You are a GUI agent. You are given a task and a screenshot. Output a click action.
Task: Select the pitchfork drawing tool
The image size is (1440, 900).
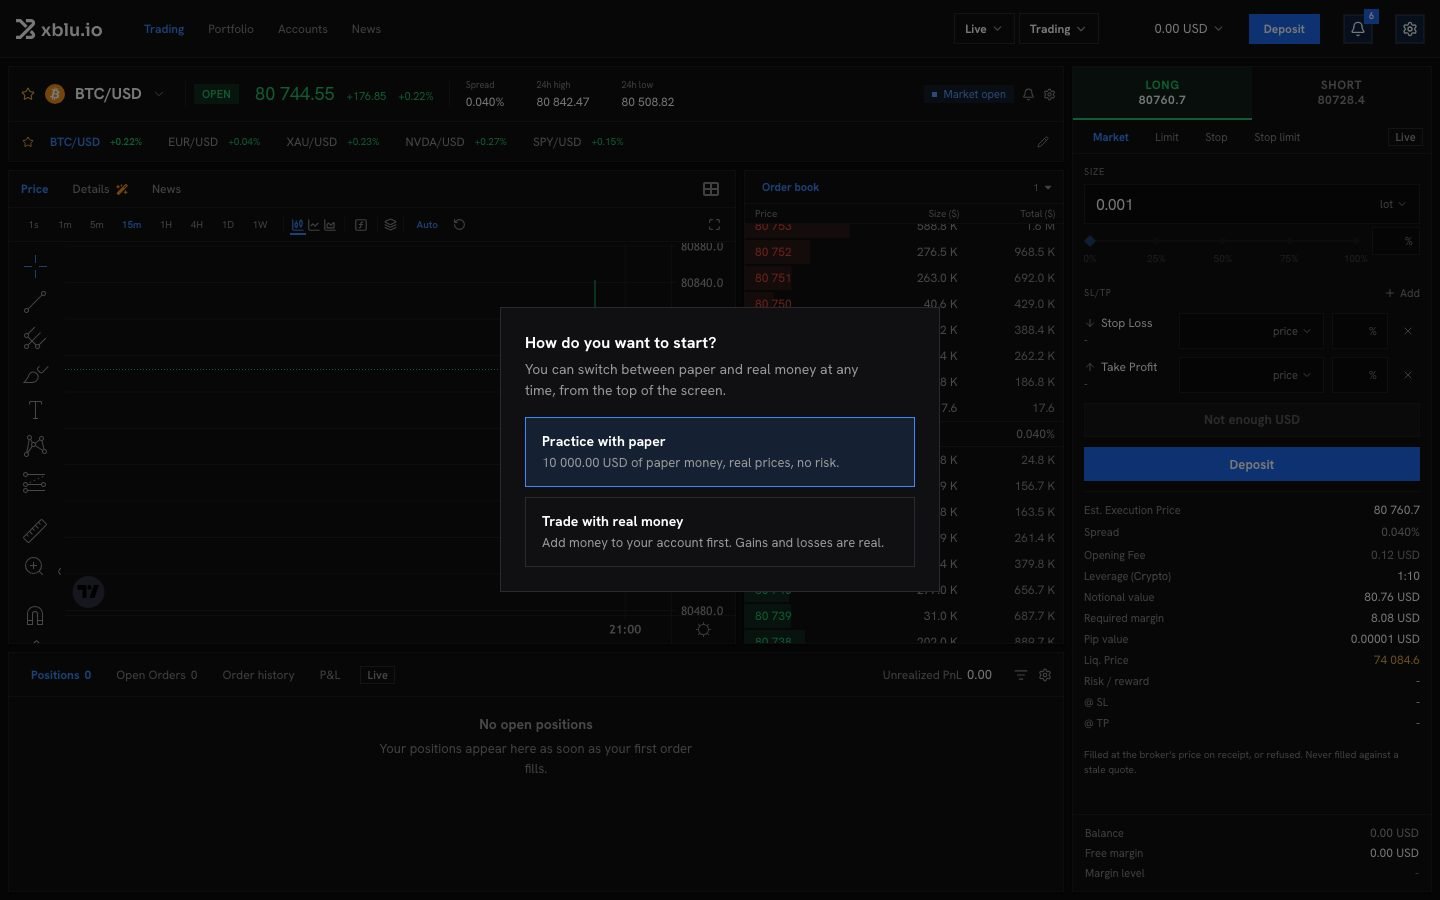point(35,338)
